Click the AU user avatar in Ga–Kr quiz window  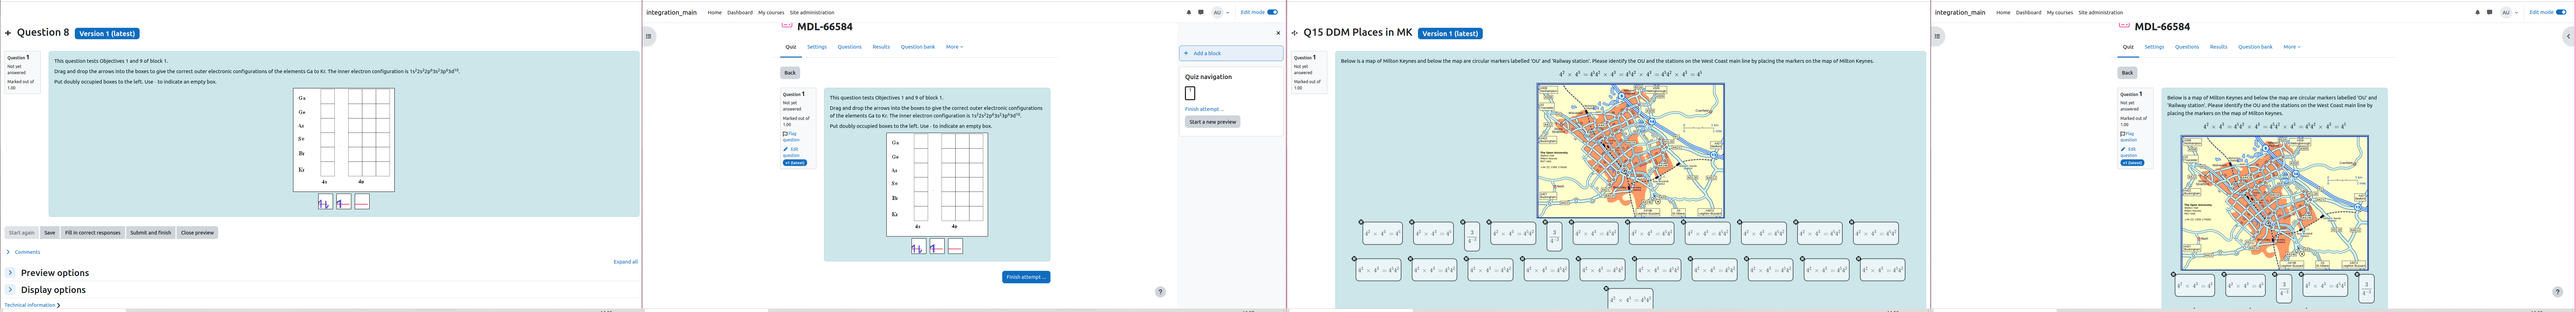click(x=1217, y=12)
